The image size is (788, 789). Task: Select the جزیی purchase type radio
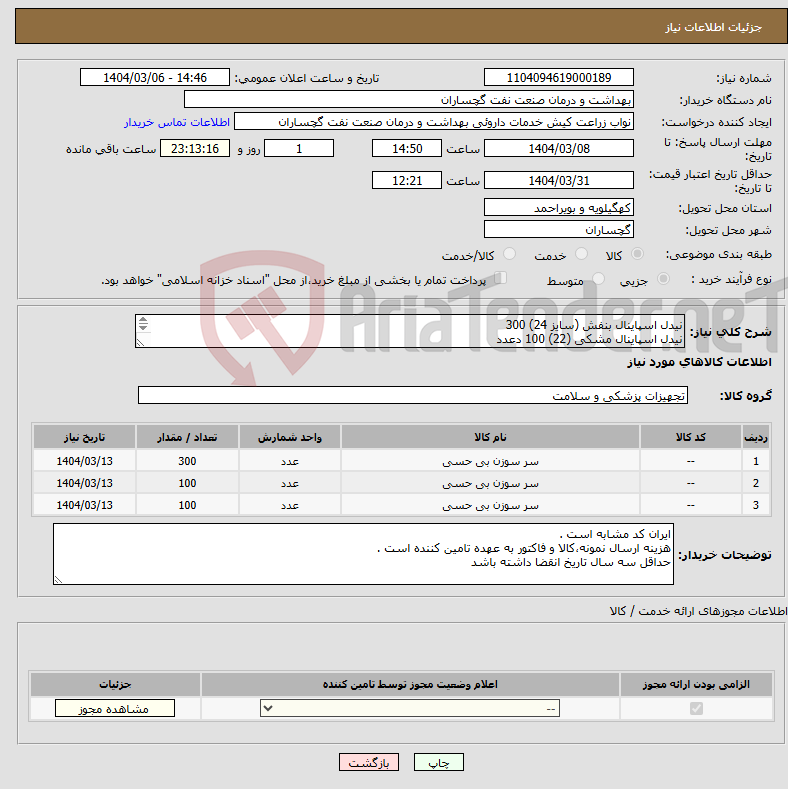(x=663, y=278)
